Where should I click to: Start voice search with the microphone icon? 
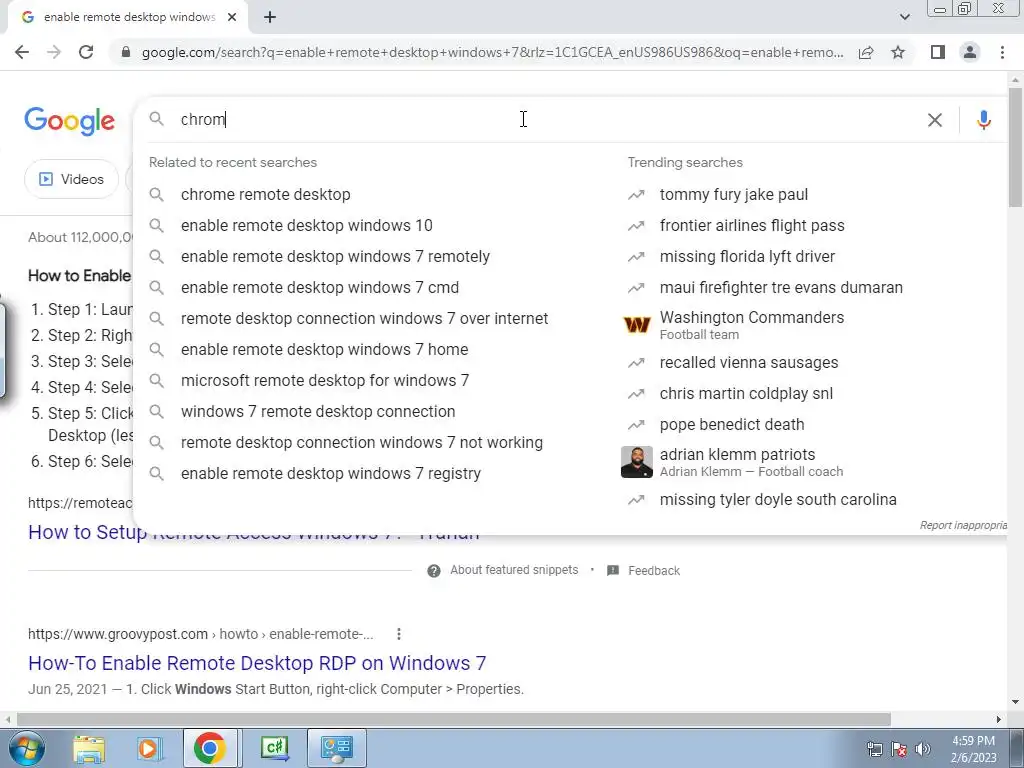tap(984, 120)
